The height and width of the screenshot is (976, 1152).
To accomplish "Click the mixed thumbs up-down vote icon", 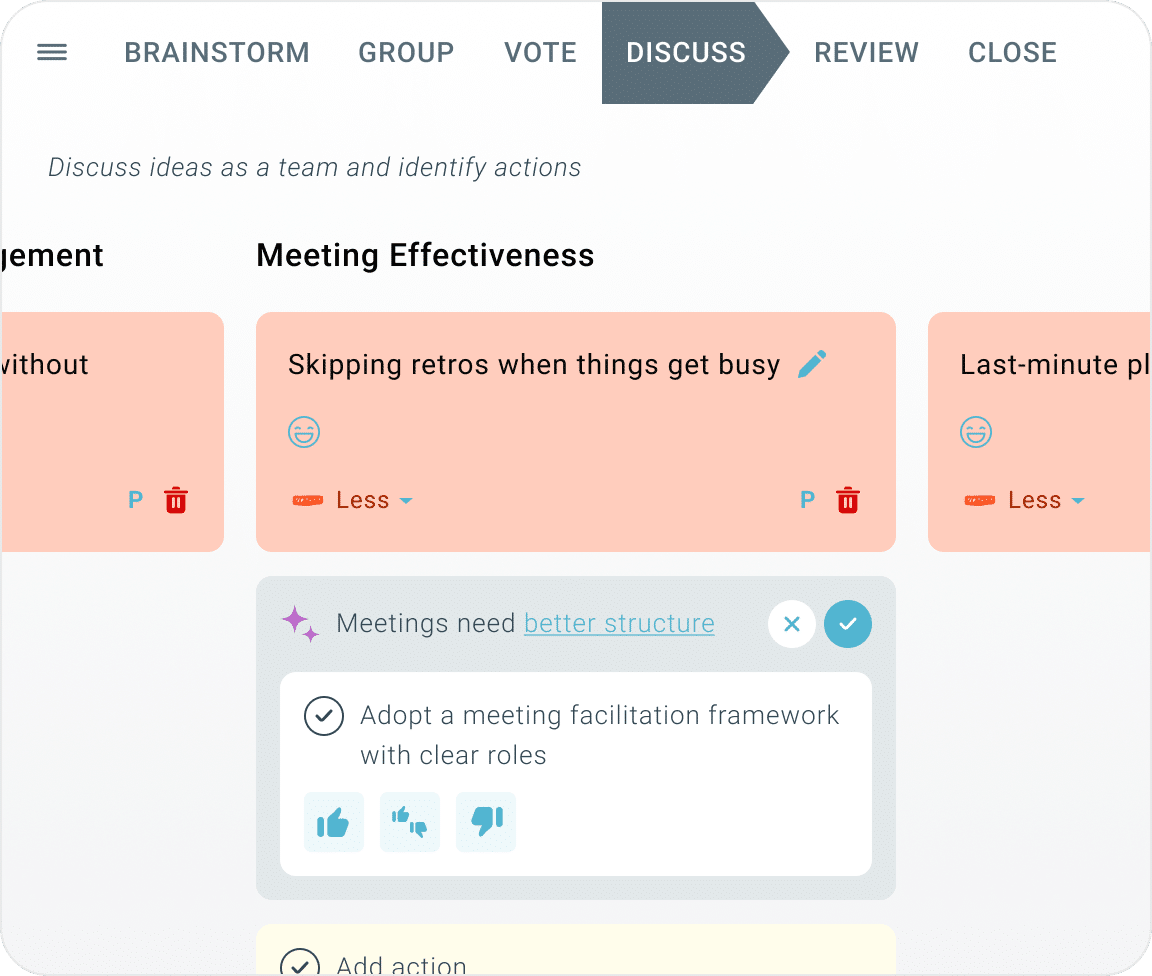I will coord(410,823).
